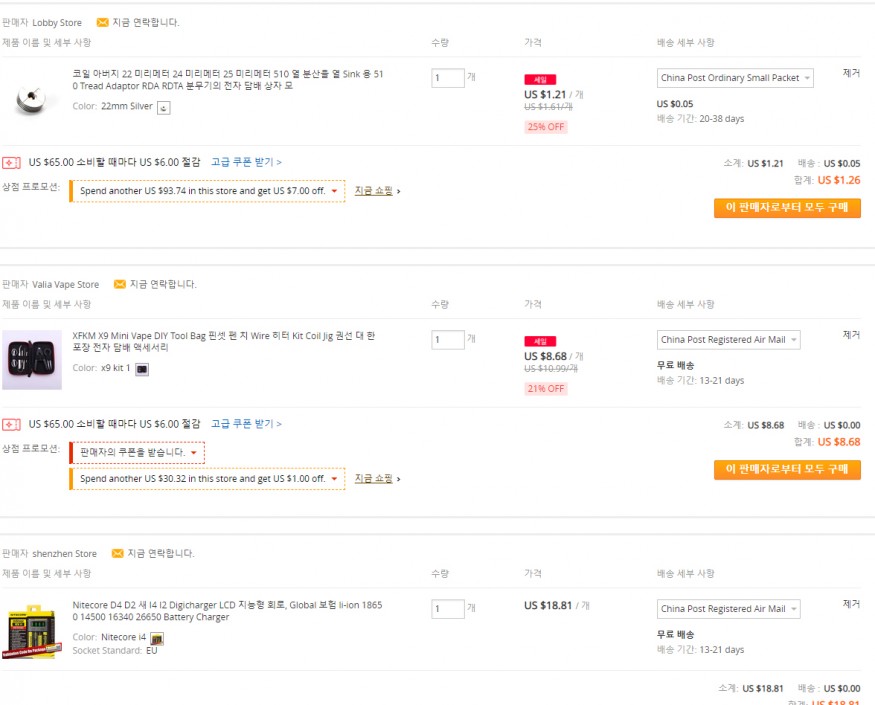Open China Post Ordinary Small Packet shipping dropdown
The height and width of the screenshot is (705, 875).
coord(735,78)
